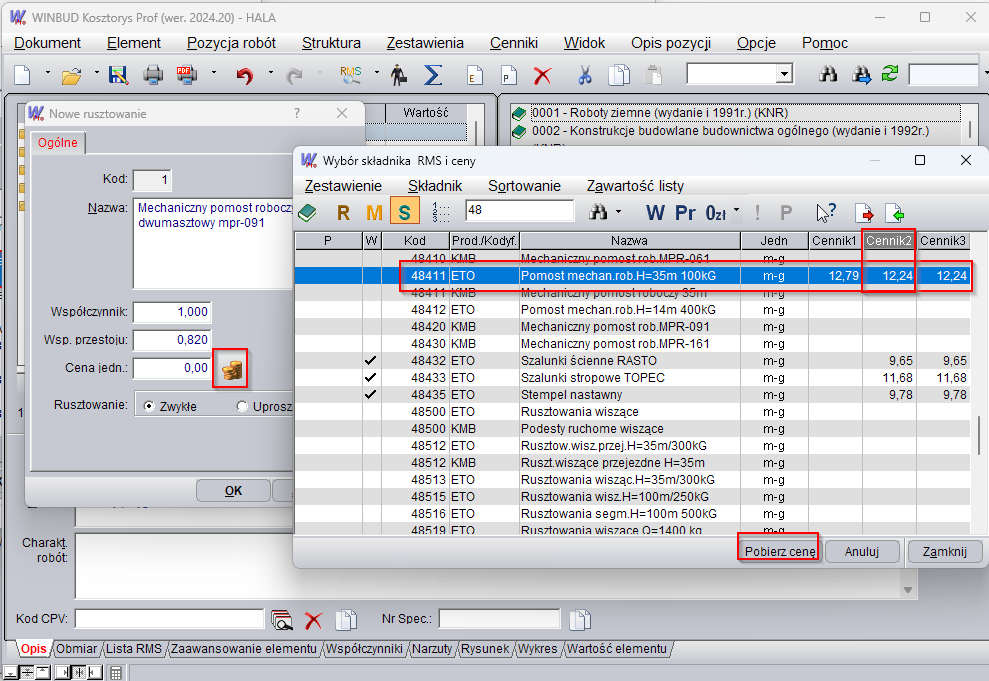Expand the dropdown arrow next to the new document icon
The image size is (989, 681).
pos(47,73)
